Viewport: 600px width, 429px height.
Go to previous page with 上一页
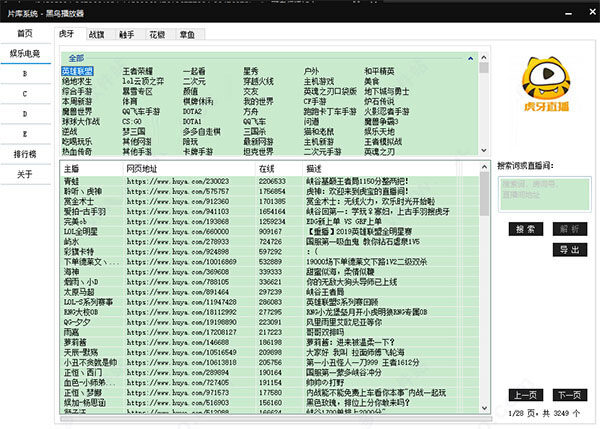(526, 395)
